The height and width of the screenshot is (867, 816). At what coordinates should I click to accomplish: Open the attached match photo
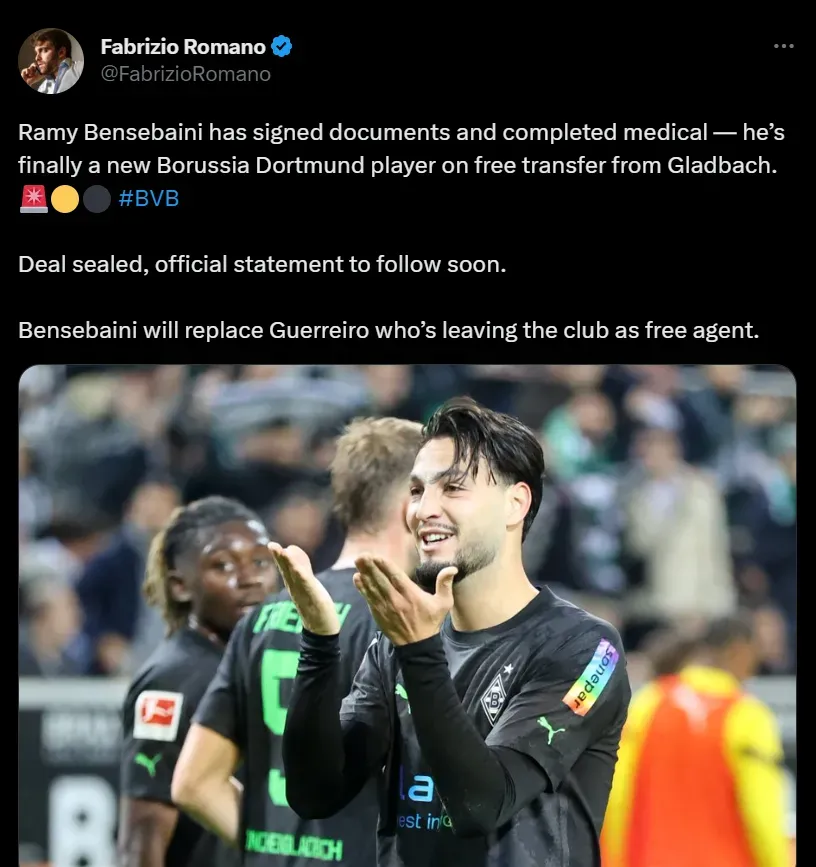[407, 615]
